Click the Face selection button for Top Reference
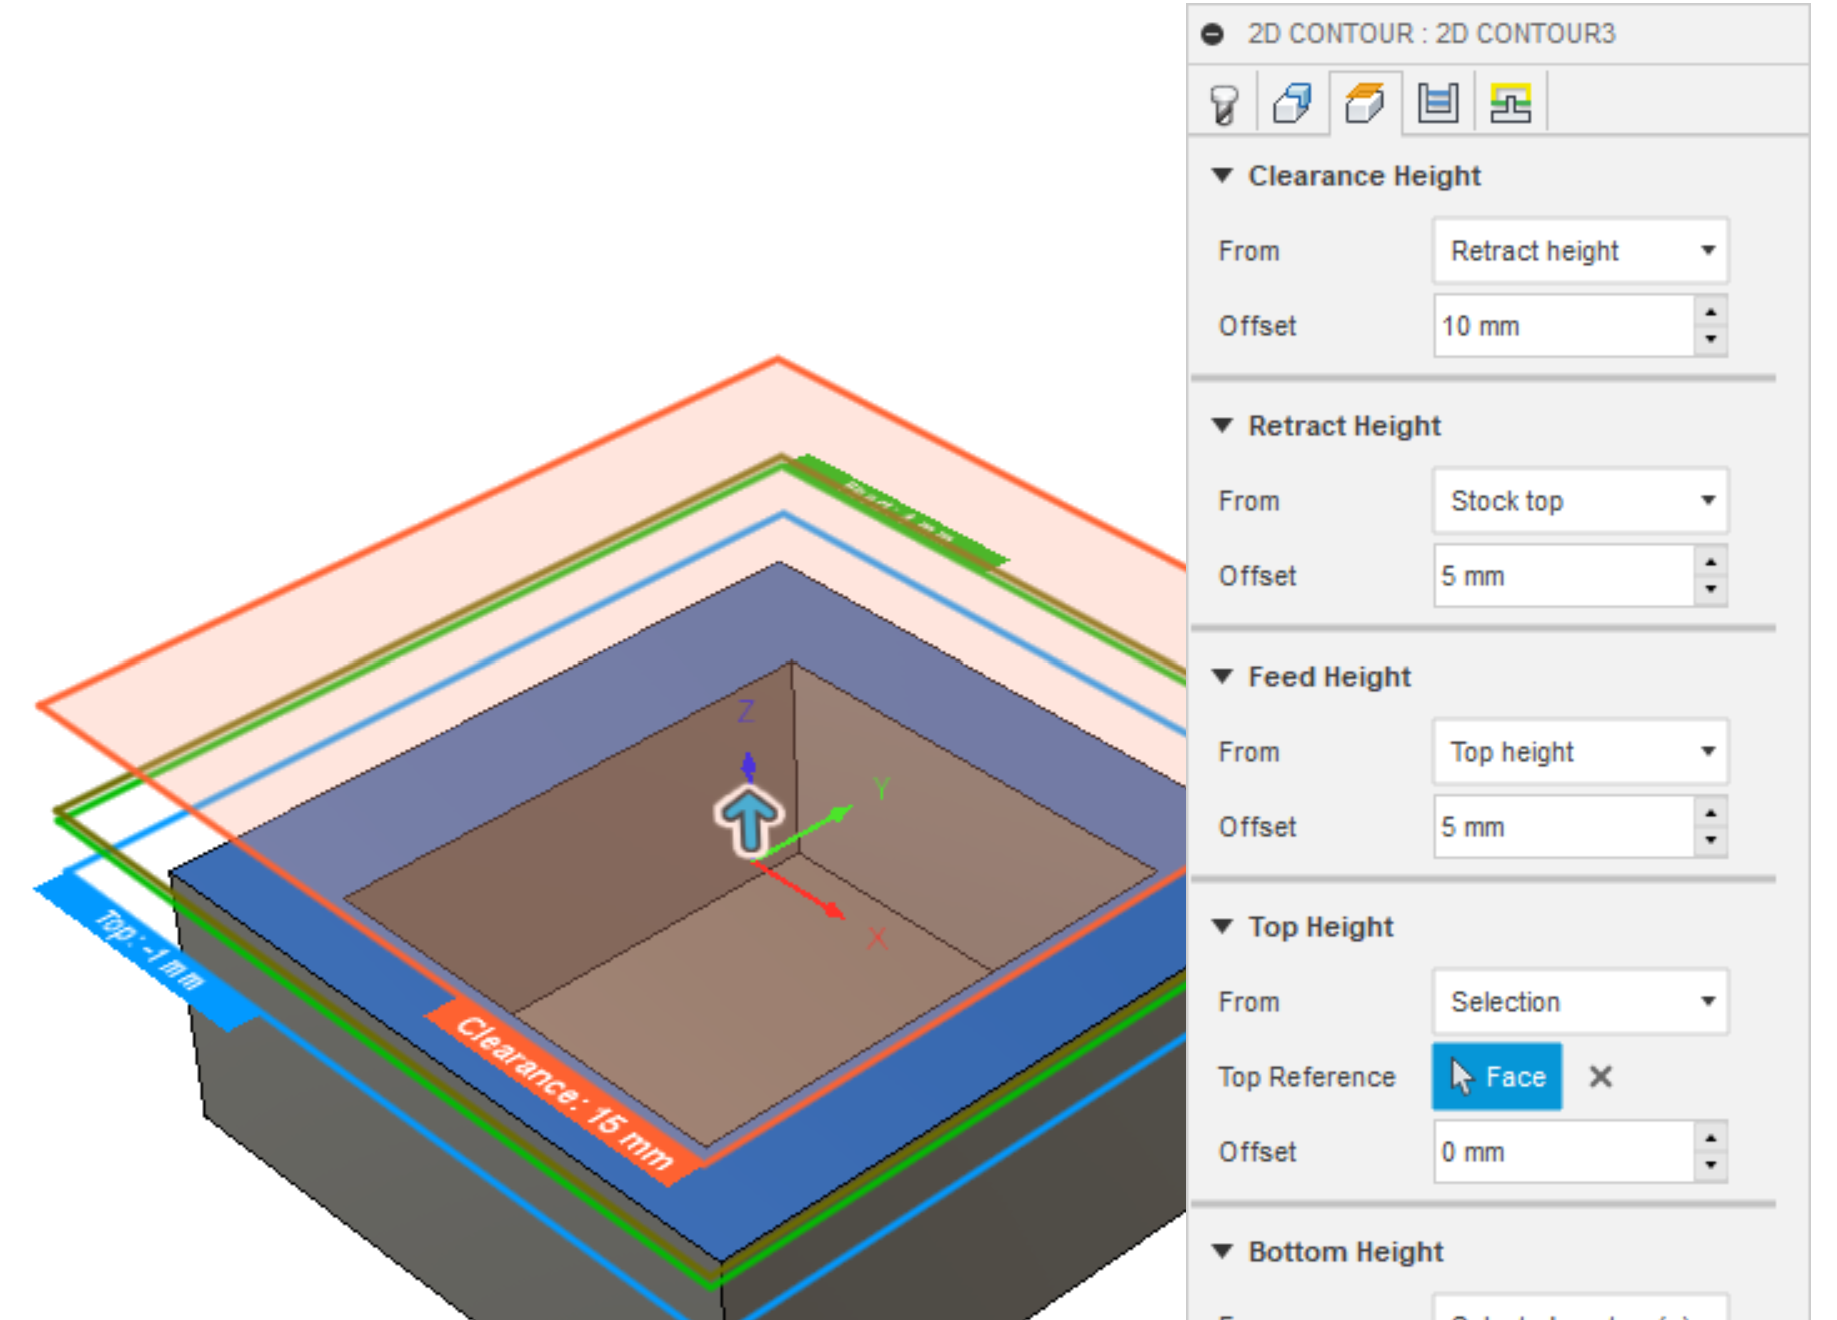 click(1497, 1077)
